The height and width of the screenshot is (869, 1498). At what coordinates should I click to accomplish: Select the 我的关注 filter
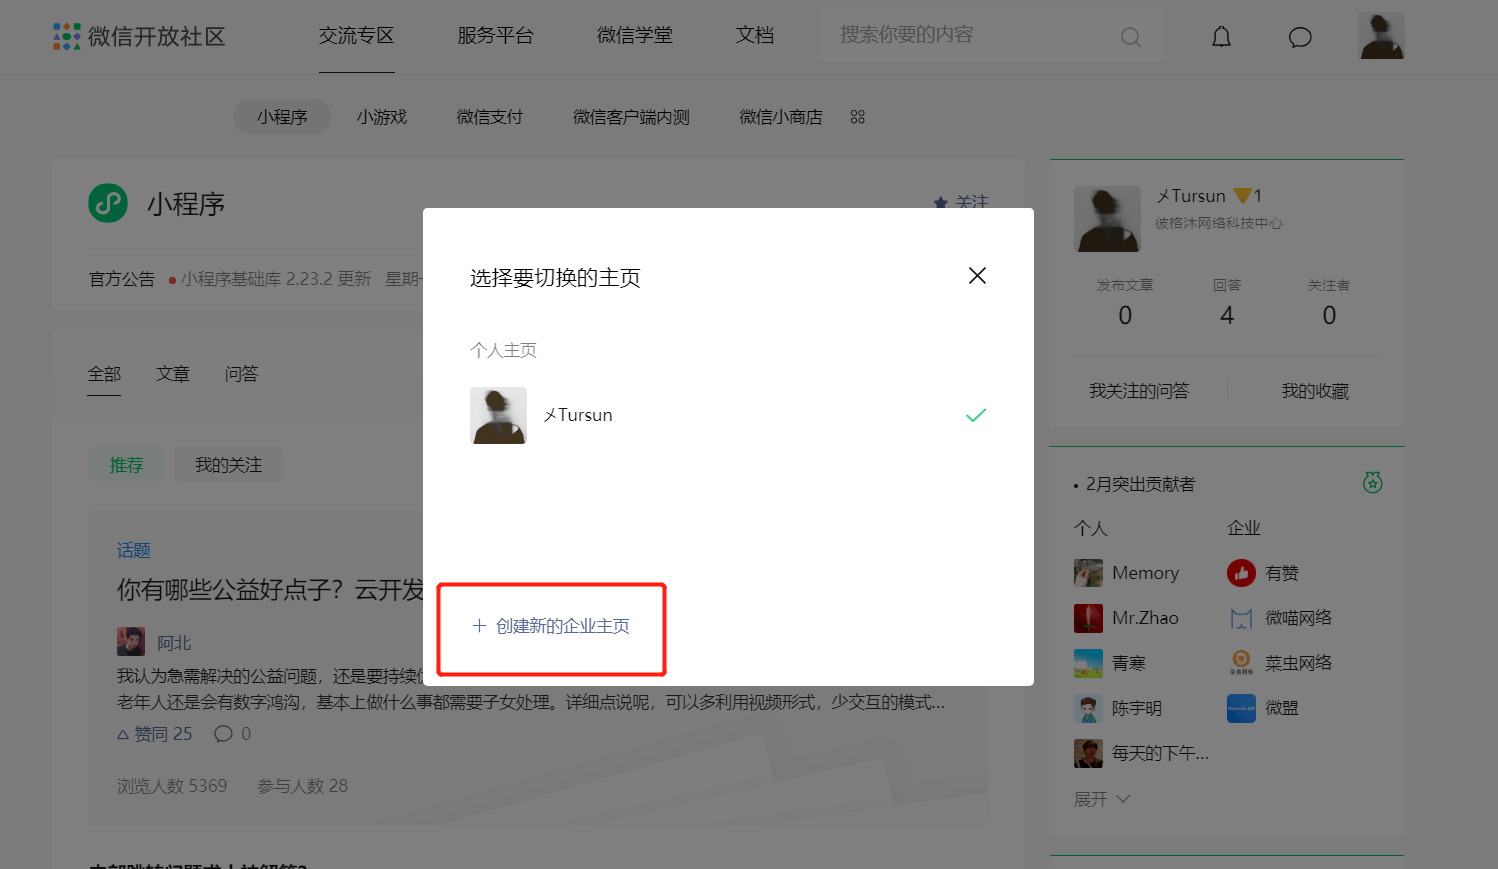pyautogui.click(x=229, y=465)
